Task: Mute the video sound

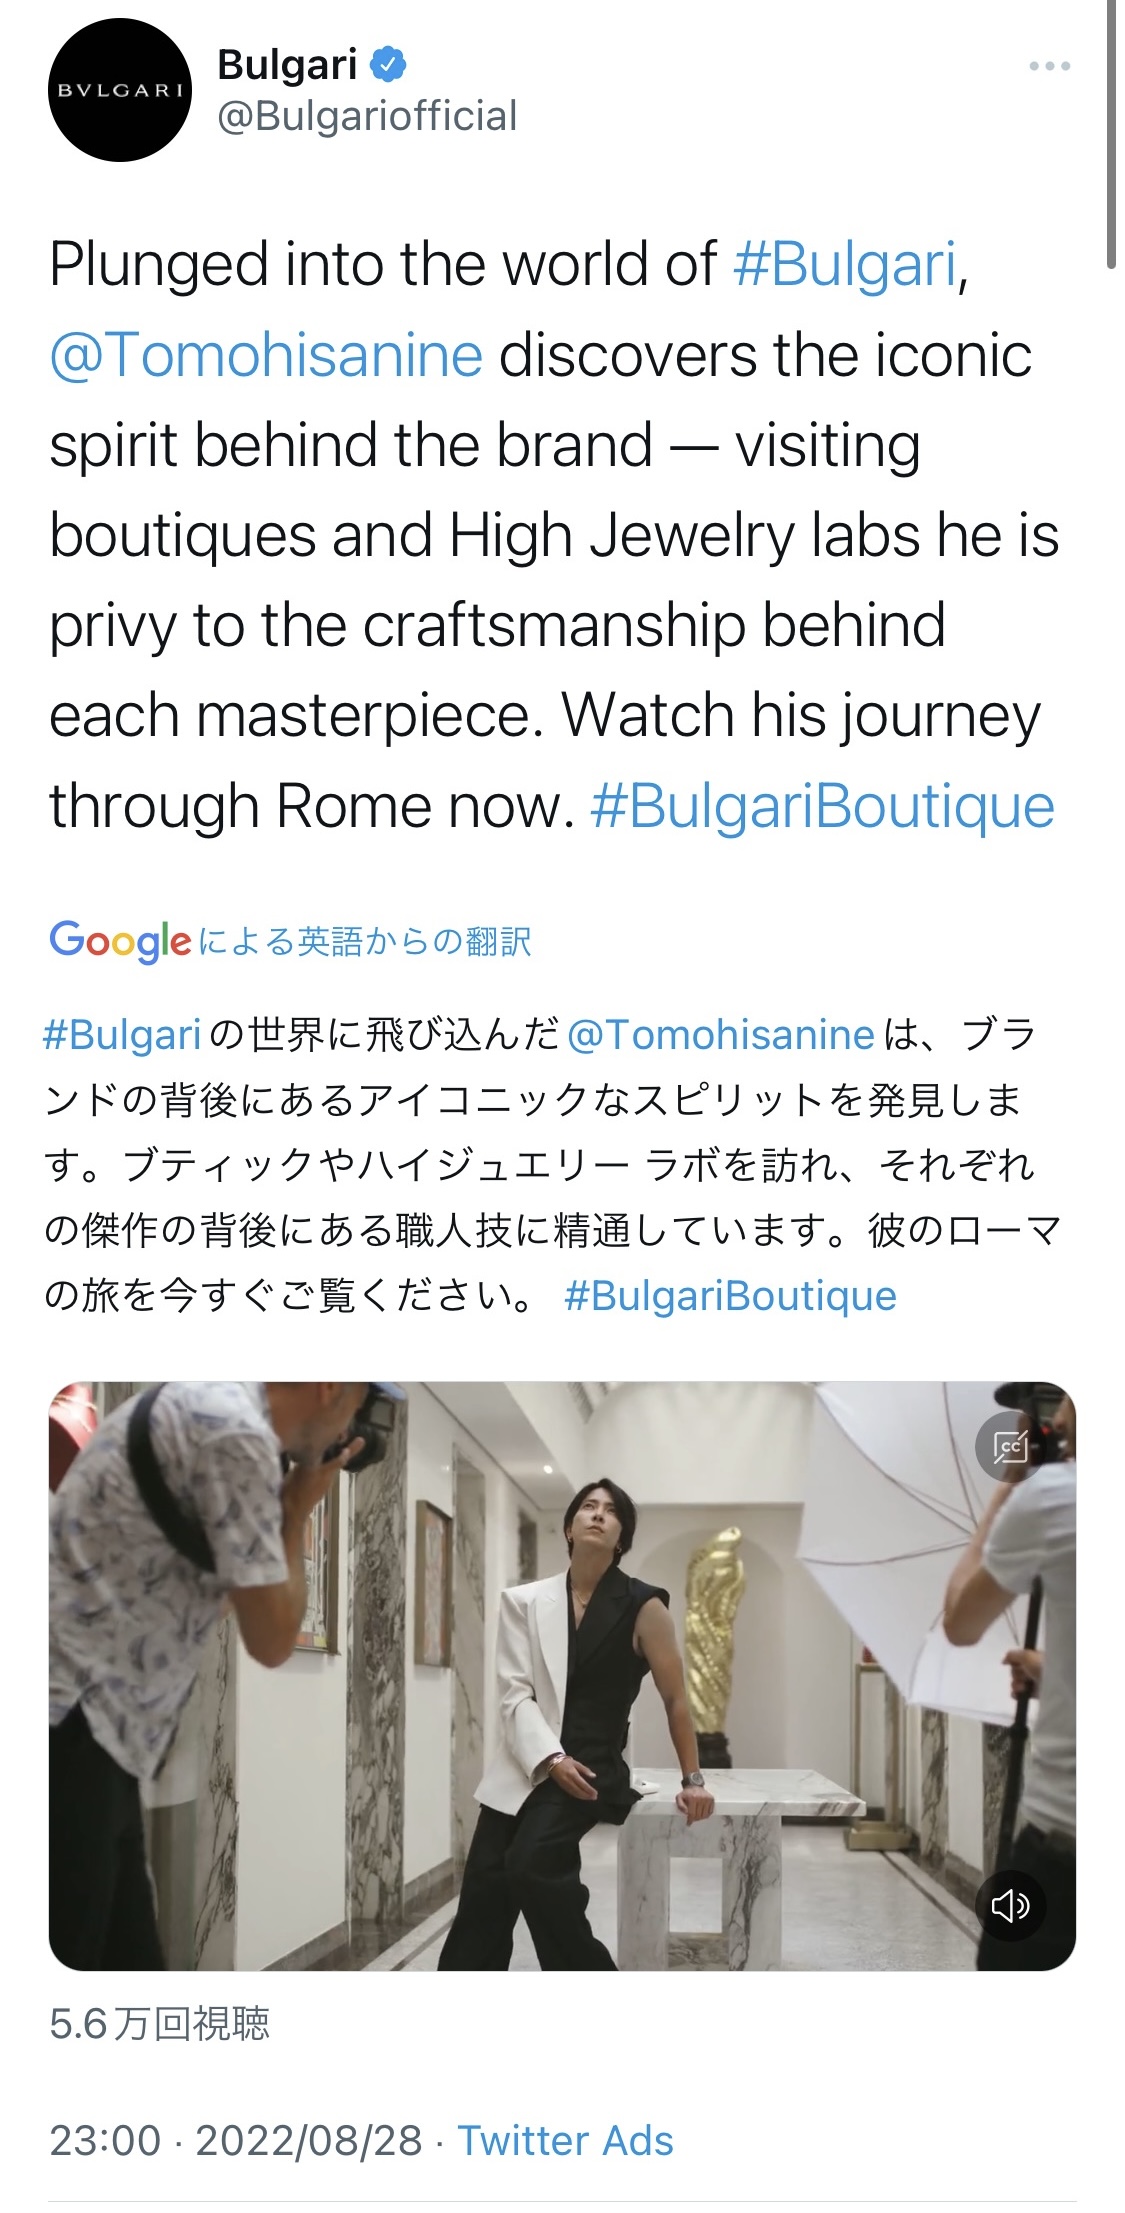Action: point(1010,1905)
